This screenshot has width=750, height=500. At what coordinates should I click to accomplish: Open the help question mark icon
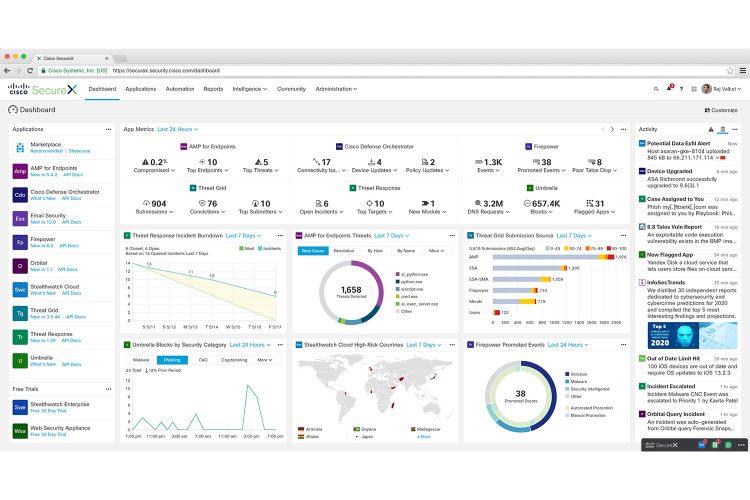point(681,89)
